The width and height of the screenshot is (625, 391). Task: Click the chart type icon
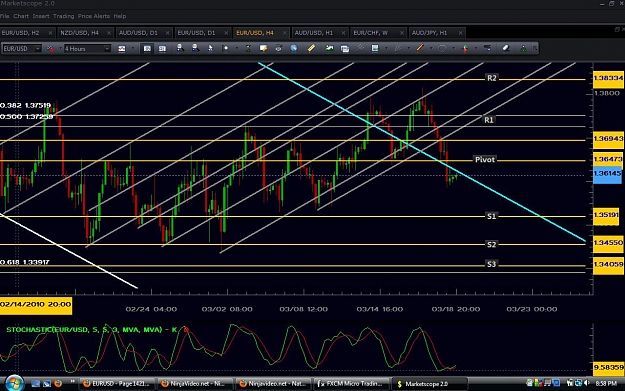coord(122,49)
